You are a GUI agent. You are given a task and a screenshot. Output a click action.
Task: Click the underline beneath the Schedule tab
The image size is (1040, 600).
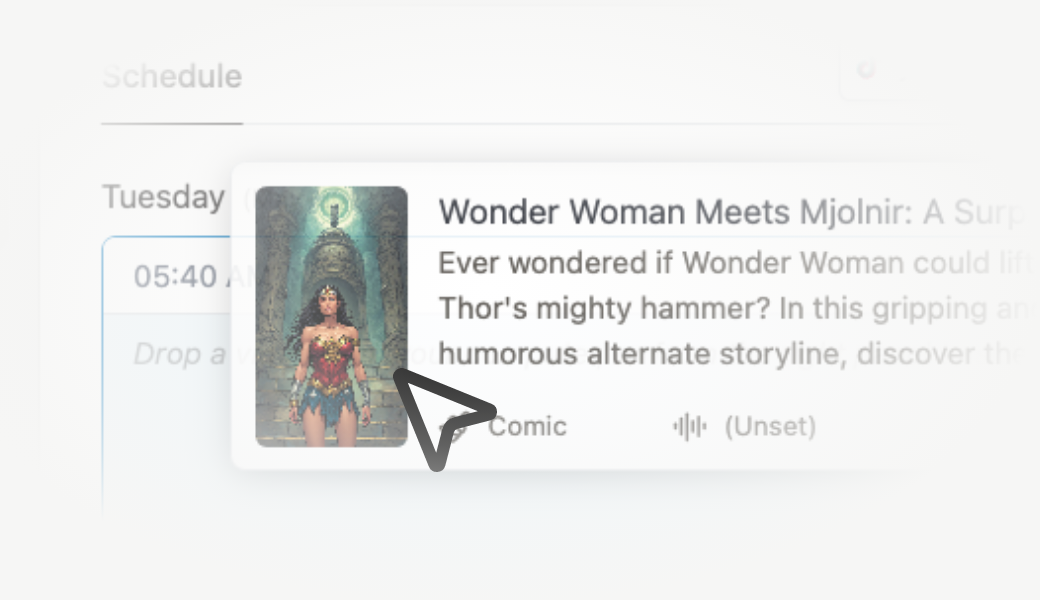(172, 123)
